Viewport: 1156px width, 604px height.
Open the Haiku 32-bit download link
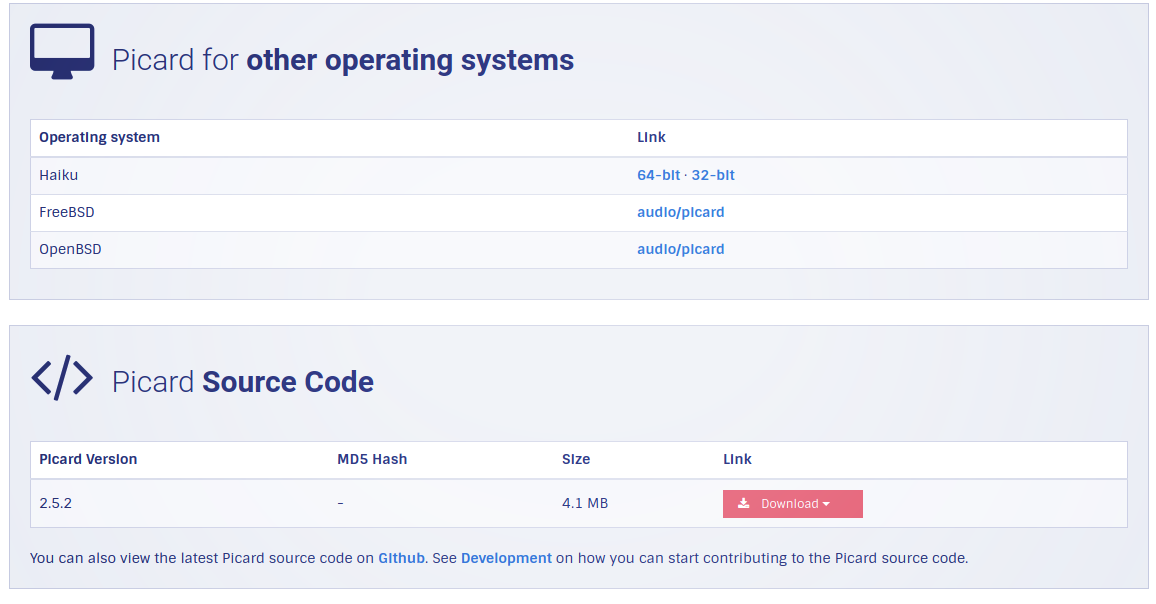click(713, 176)
